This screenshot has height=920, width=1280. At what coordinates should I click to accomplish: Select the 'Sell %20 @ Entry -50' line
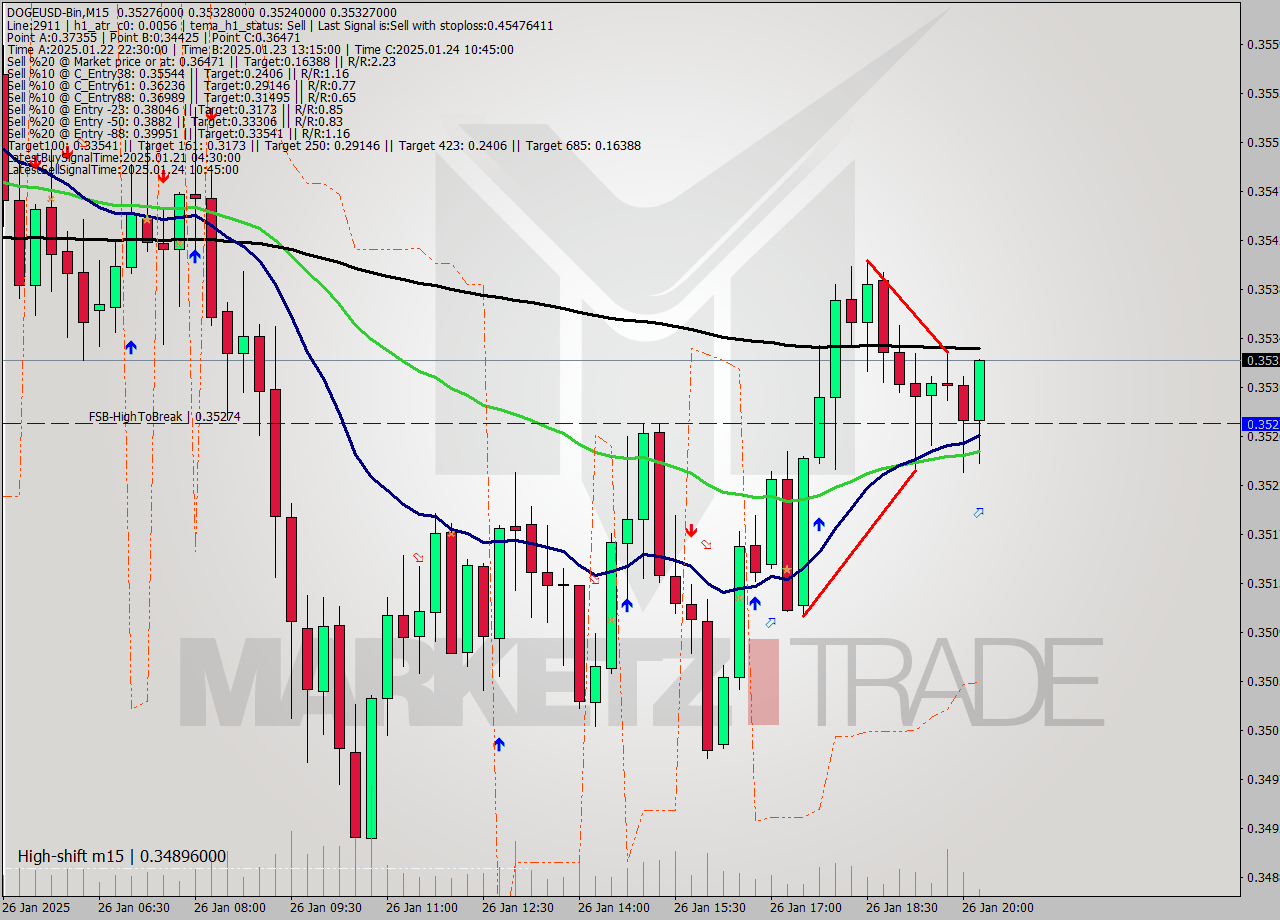pyautogui.click(x=174, y=121)
